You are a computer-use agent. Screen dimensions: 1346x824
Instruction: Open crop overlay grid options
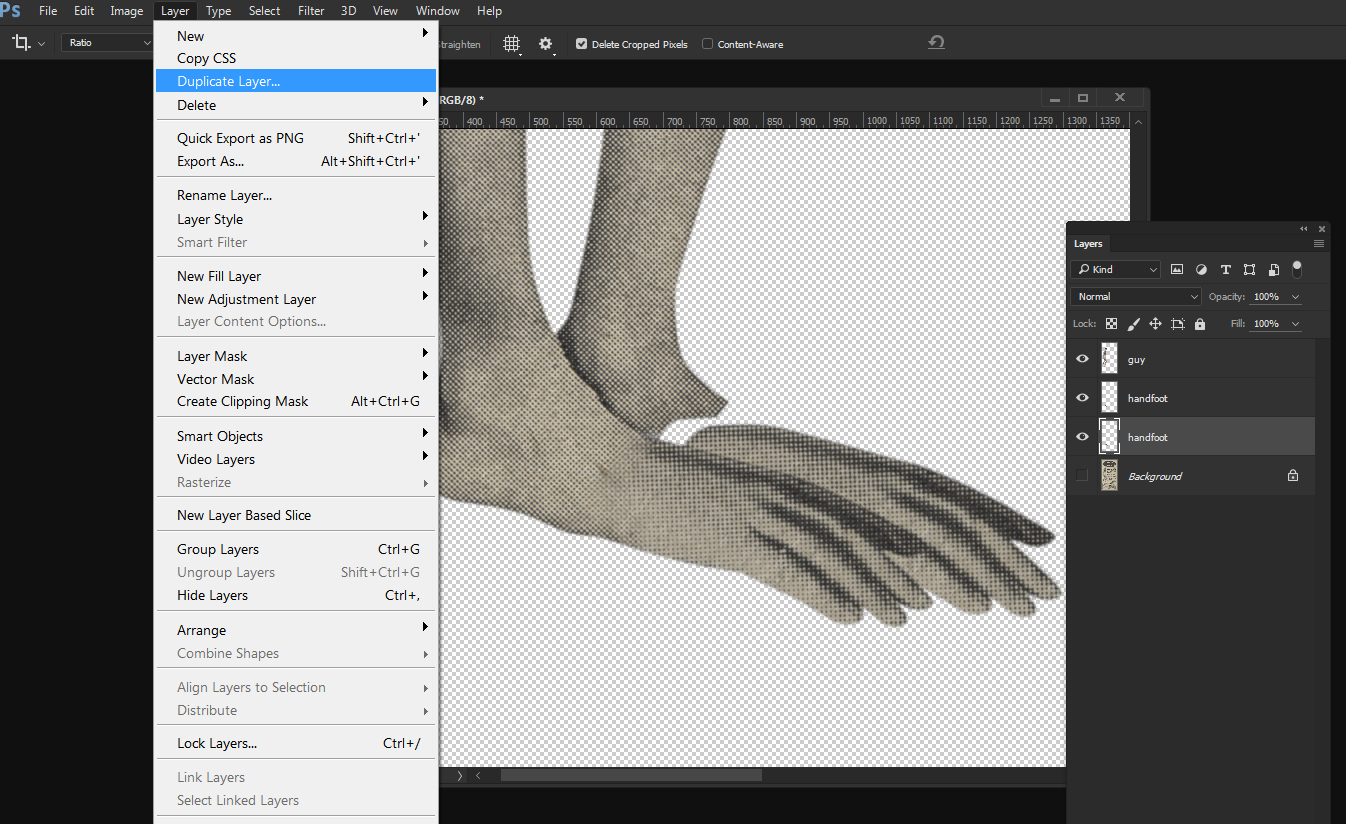pos(512,44)
